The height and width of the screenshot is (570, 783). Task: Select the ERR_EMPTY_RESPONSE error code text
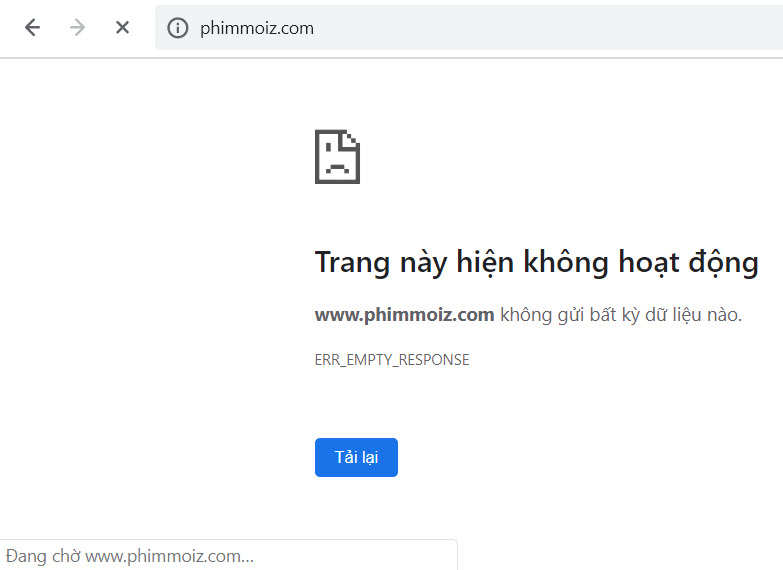coord(392,360)
